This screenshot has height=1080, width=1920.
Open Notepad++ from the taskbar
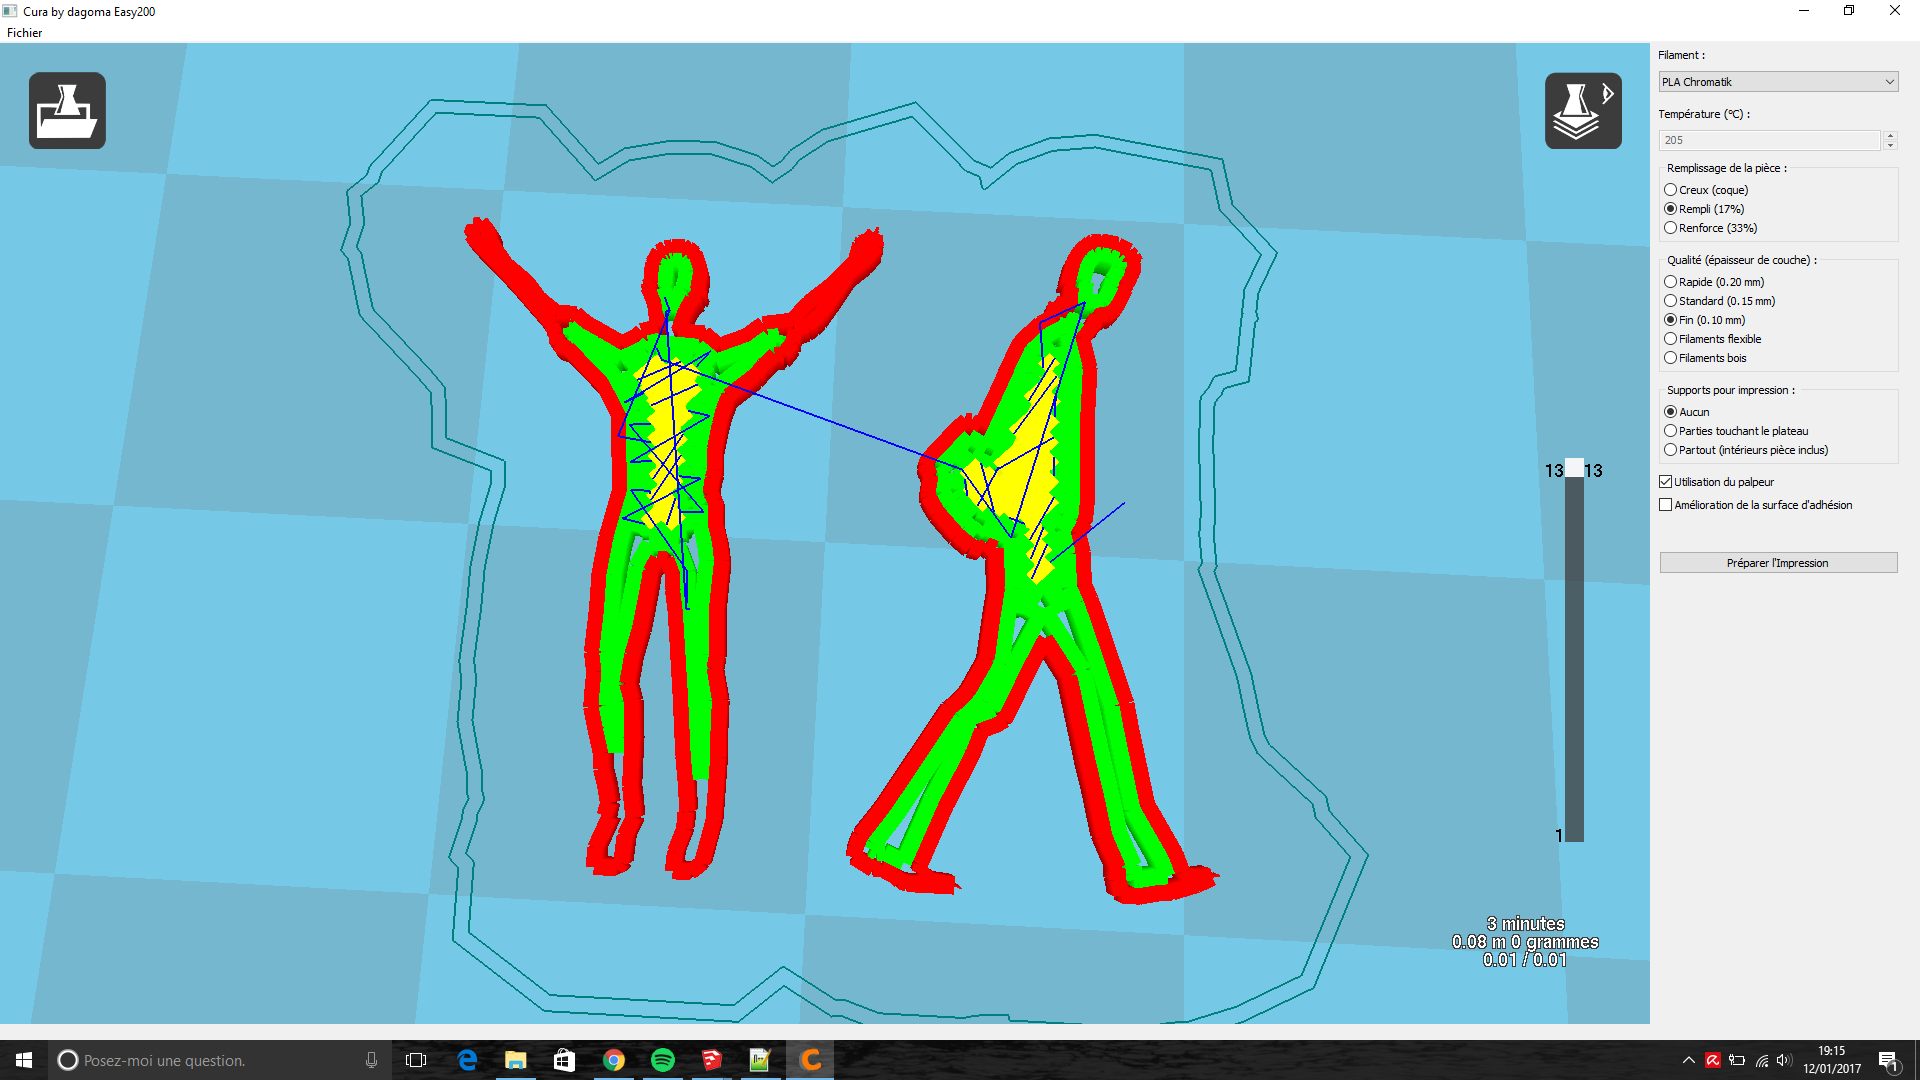pos(760,1060)
